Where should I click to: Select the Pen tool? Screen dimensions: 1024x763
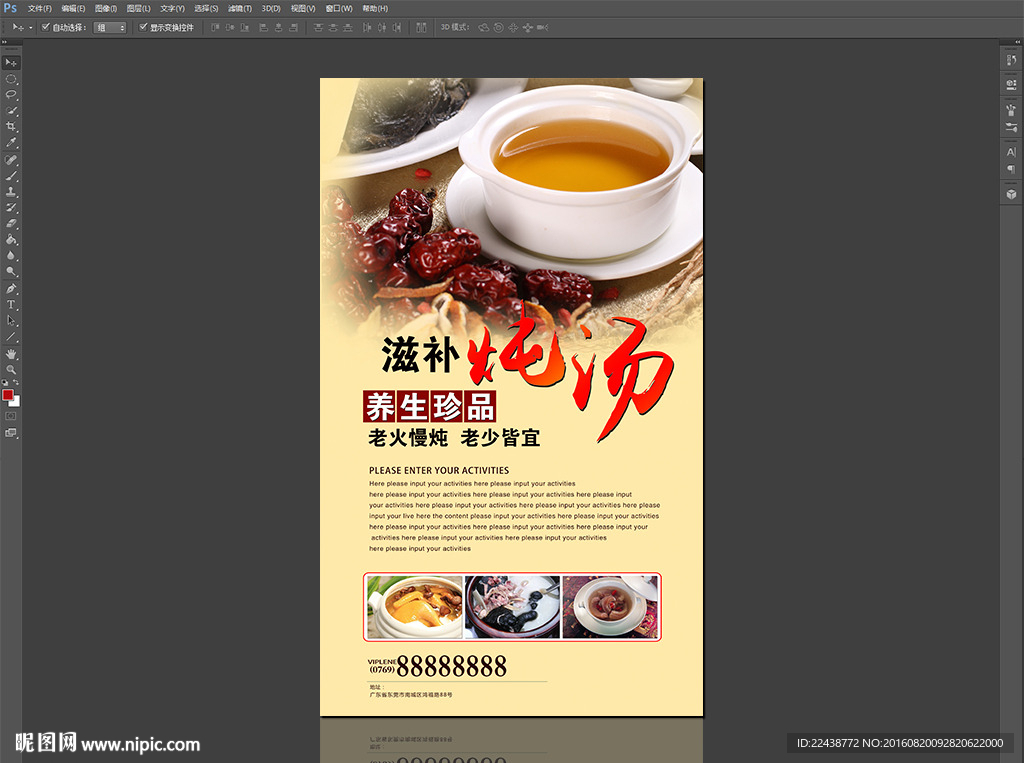tap(11, 289)
